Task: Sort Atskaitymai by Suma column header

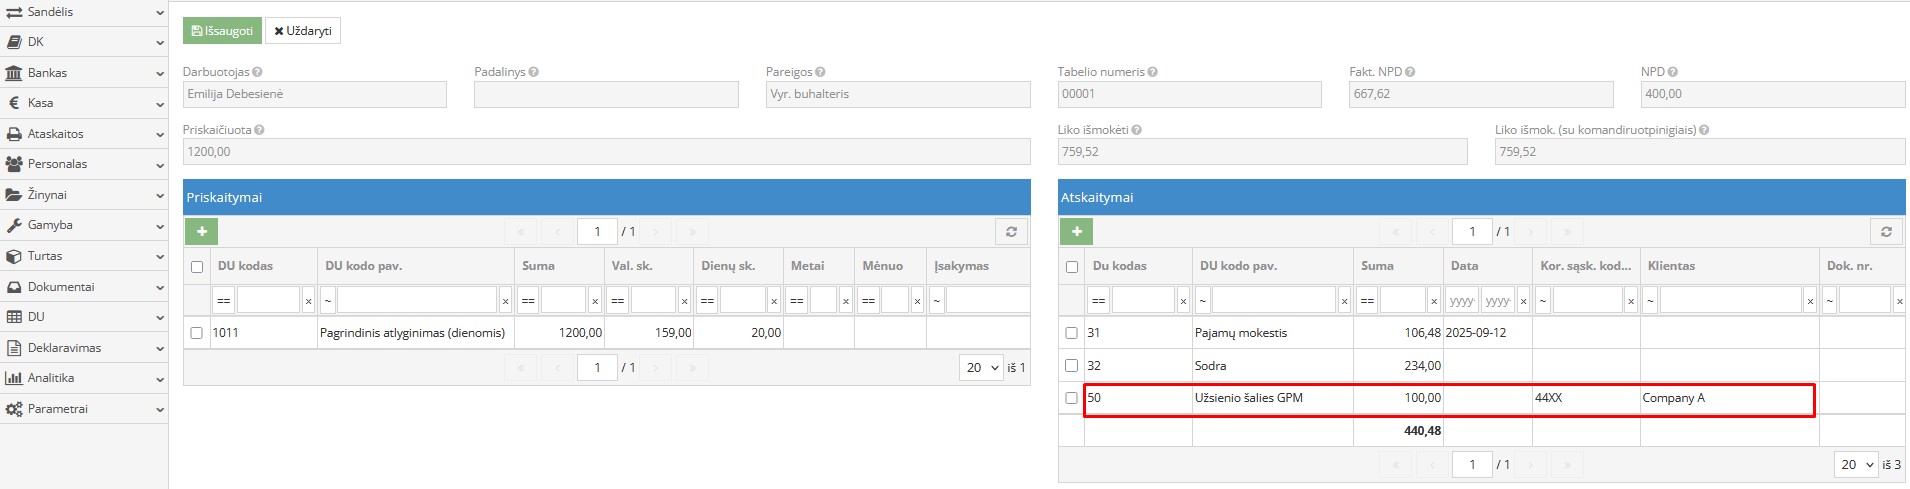Action: [1377, 266]
